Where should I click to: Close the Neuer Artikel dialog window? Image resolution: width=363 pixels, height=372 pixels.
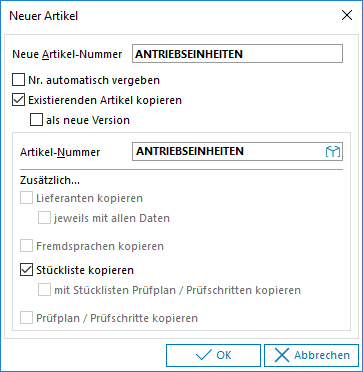click(x=347, y=15)
